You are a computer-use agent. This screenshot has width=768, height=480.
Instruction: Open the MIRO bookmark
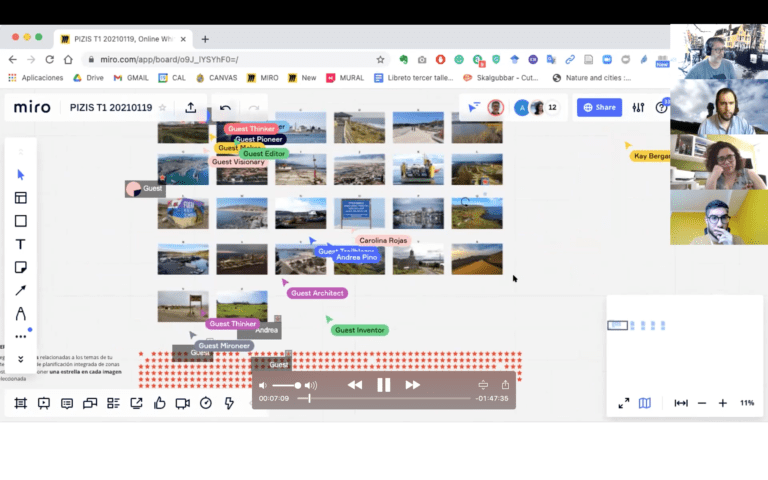[x=263, y=78]
